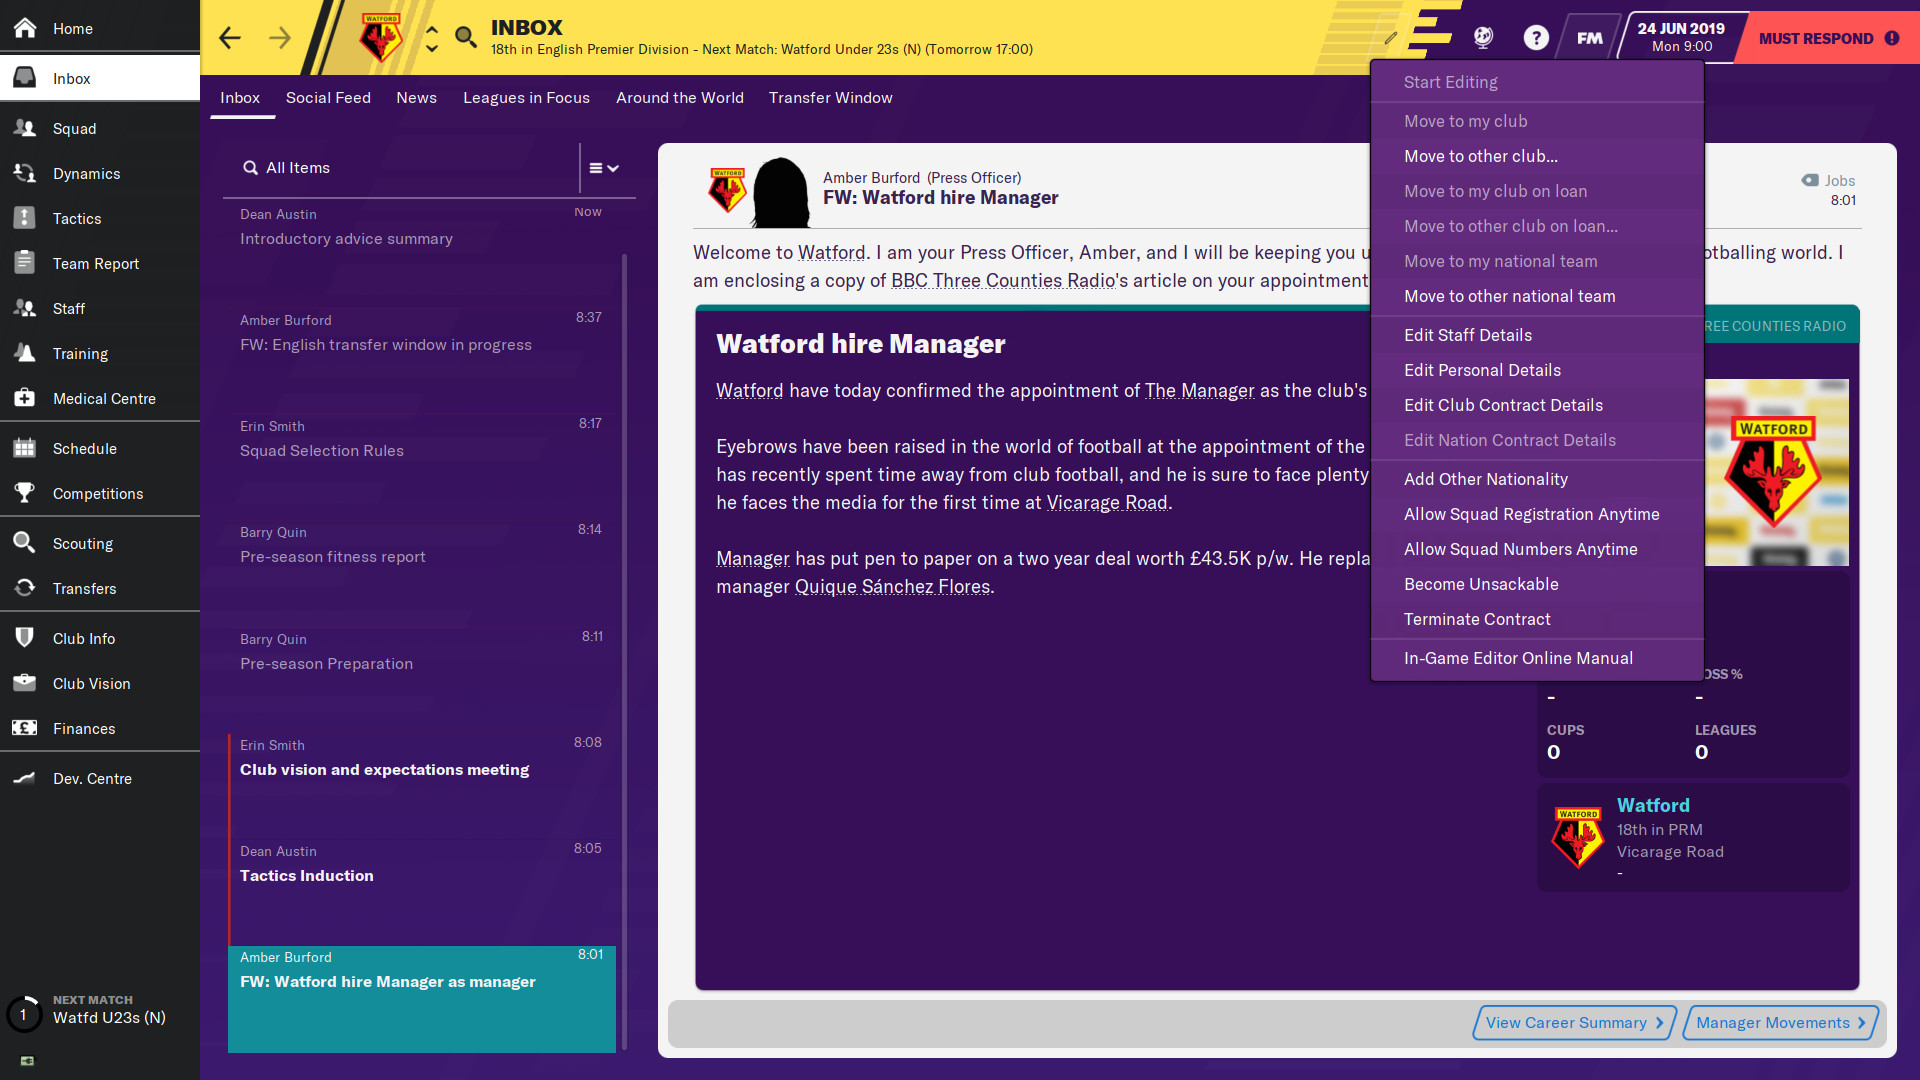
Task: Navigate to Medical Centre
Action: (x=102, y=398)
